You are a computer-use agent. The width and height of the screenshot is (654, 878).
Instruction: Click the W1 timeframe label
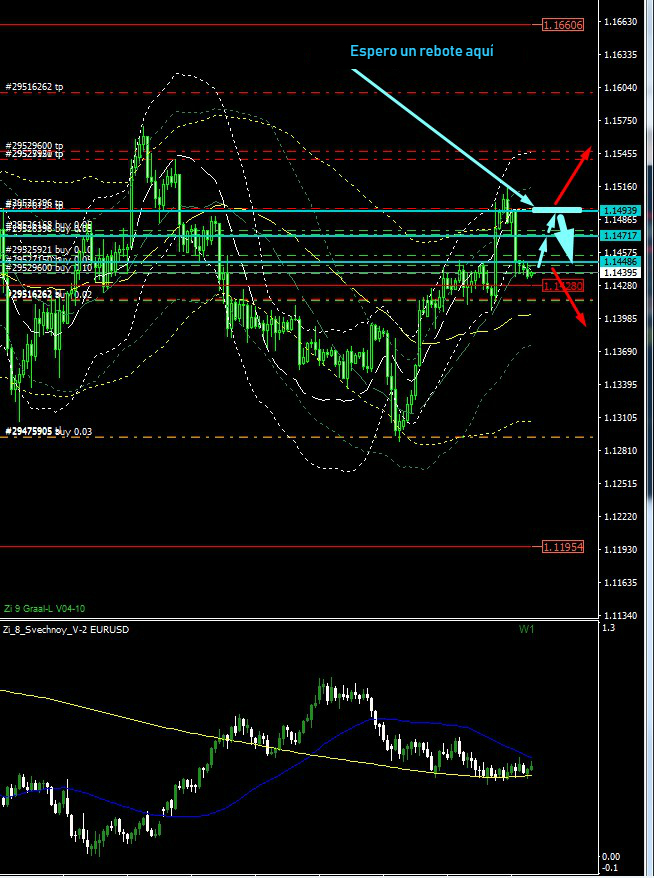(x=527, y=630)
